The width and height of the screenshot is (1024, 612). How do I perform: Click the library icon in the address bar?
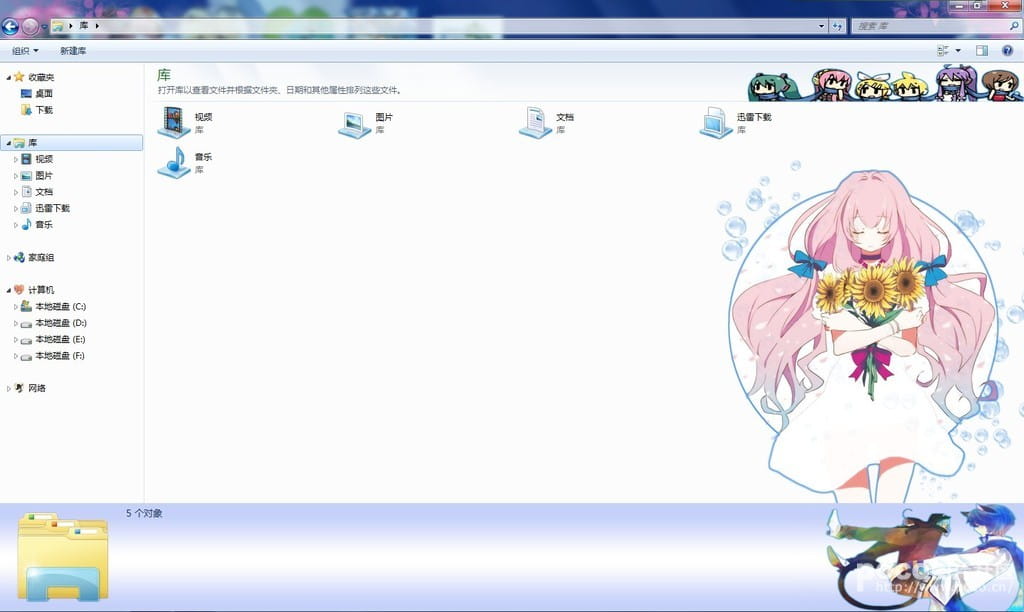58,26
